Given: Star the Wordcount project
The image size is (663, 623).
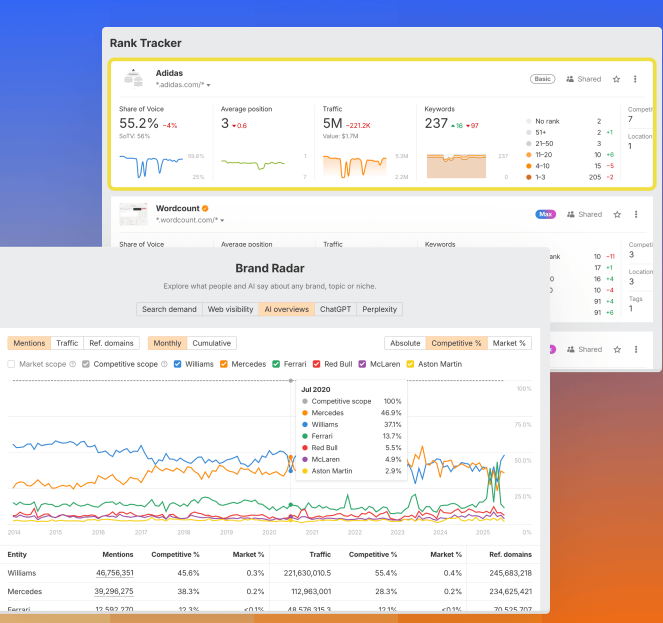Looking at the screenshot, I should (616, 214).
